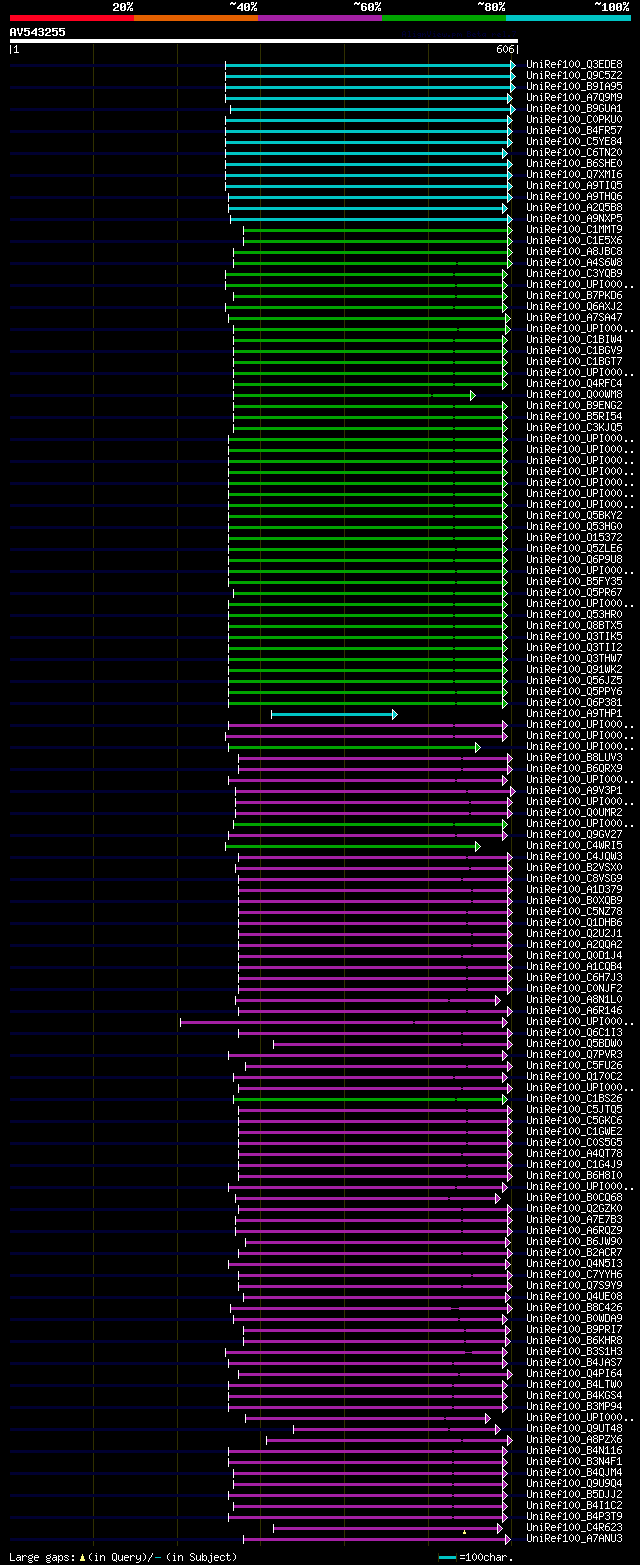Pick the UniRef100_Q5BDW0 label
This screenshot has height=1565, width=640.
click(574, 1043)
